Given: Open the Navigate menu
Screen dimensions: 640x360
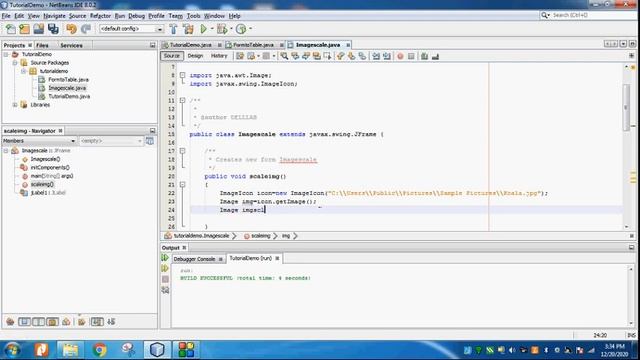Looking at the screenshot, I should click(x=54, y=16).
